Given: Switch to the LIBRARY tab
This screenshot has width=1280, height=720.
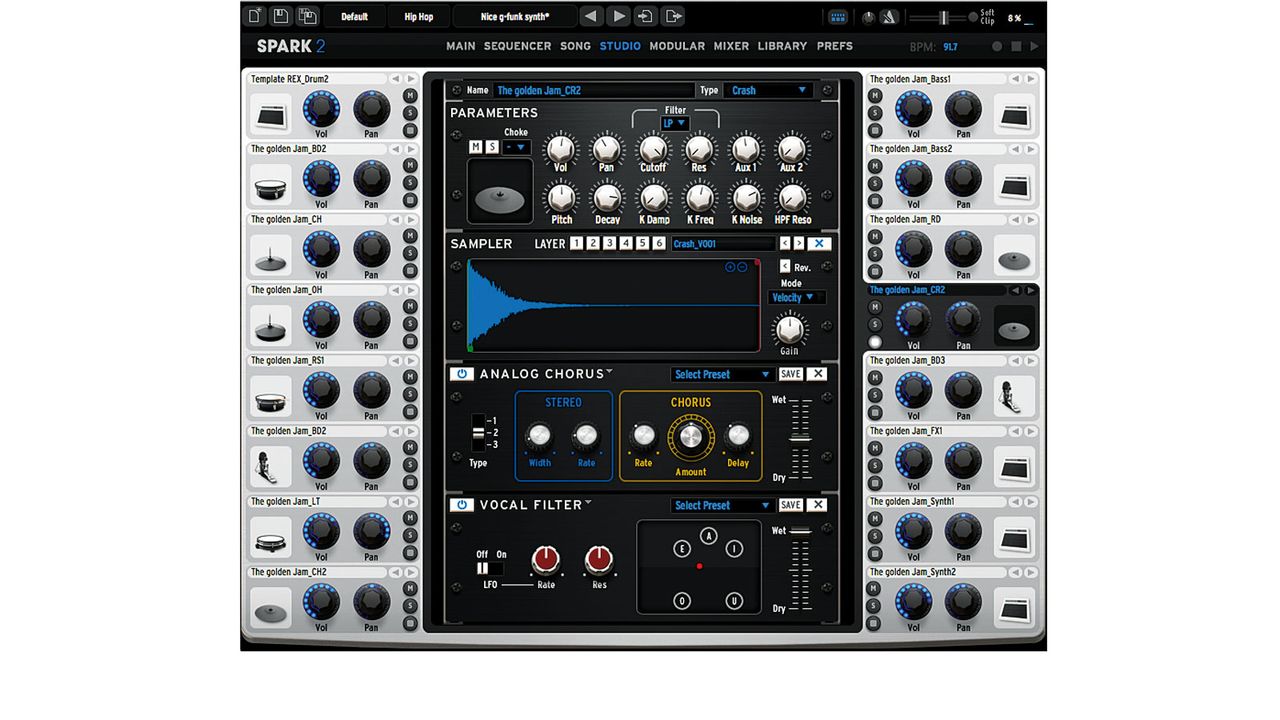Looking at the screenshot, I should (x=782, y=46).
